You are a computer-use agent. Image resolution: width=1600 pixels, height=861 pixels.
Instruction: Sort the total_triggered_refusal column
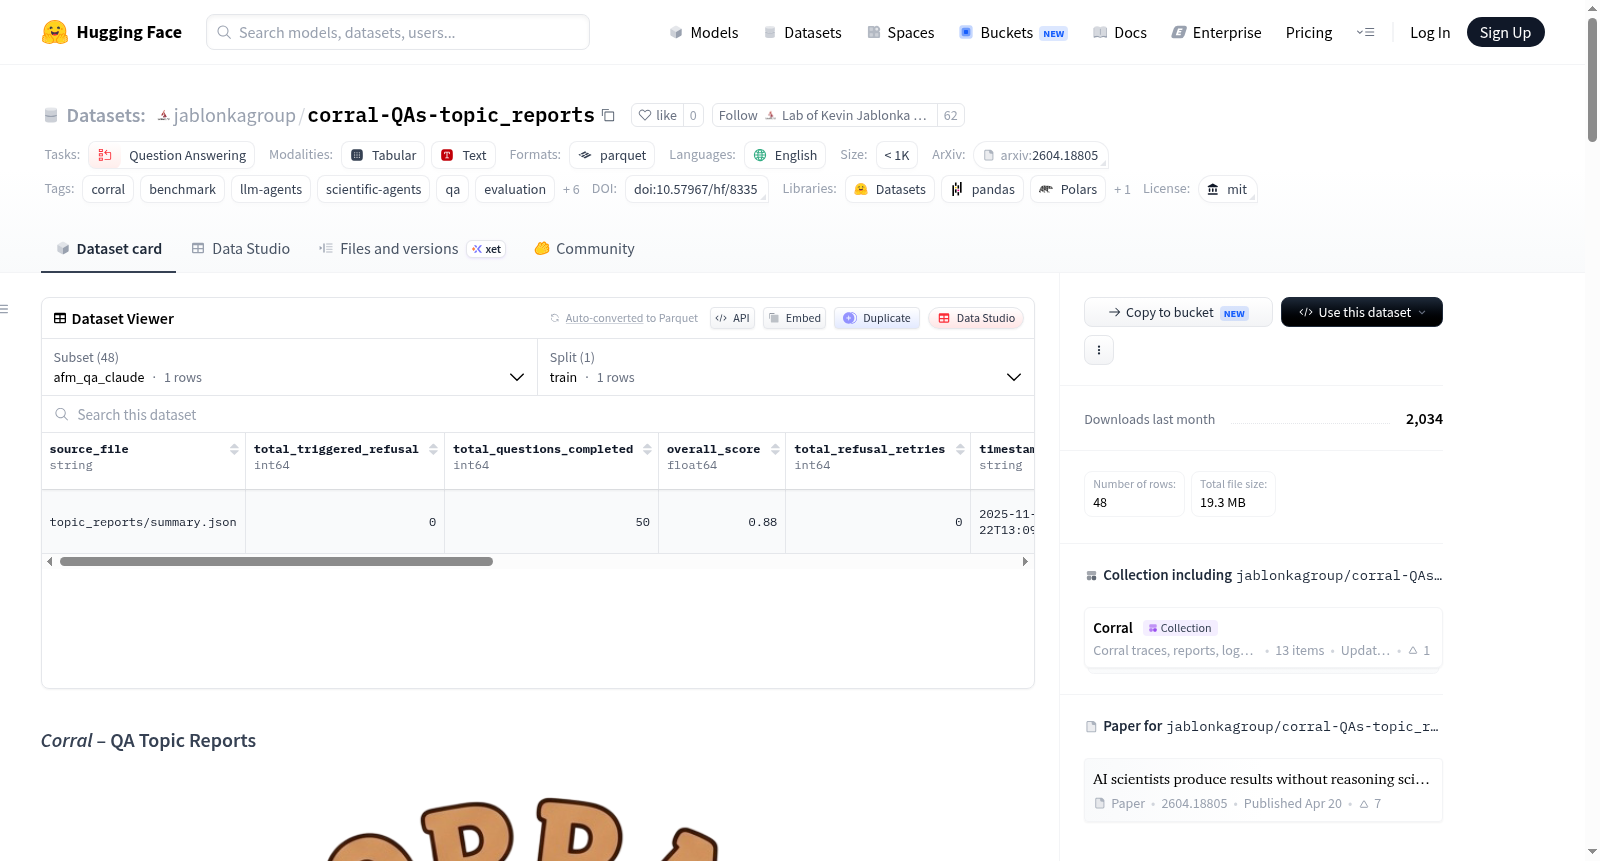[433, 449]
